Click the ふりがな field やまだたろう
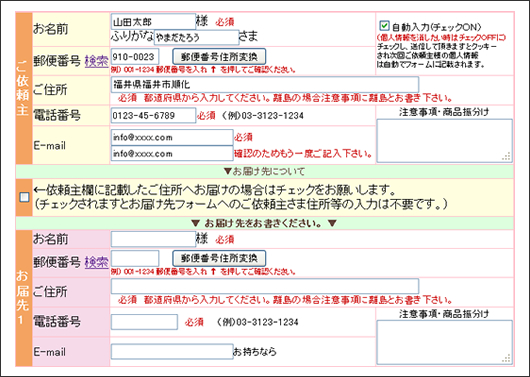 (196, 37)
